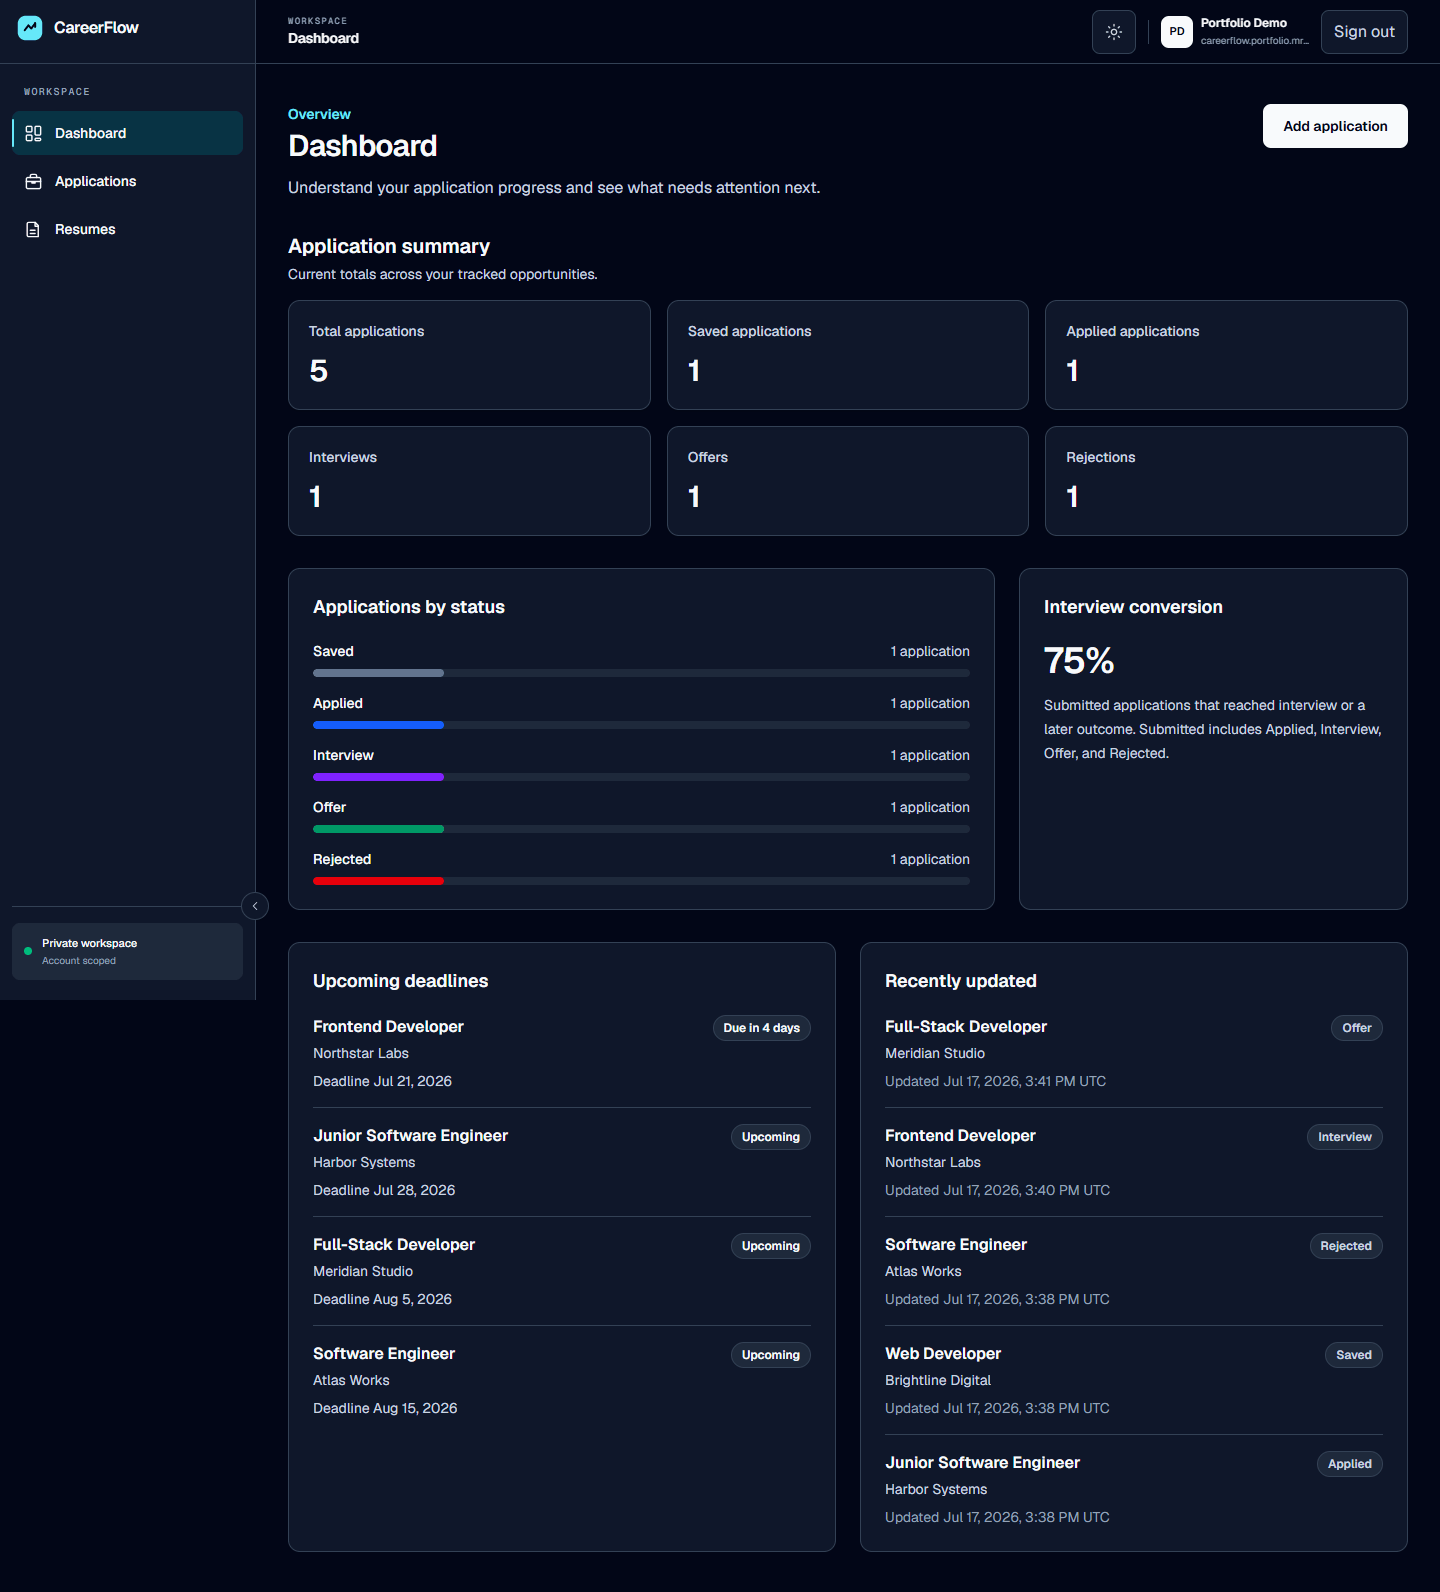Image resolution: width=1440 pixels, height=1592 pixels.
Task: Open the Applications menu item
Action: [127, 181]
